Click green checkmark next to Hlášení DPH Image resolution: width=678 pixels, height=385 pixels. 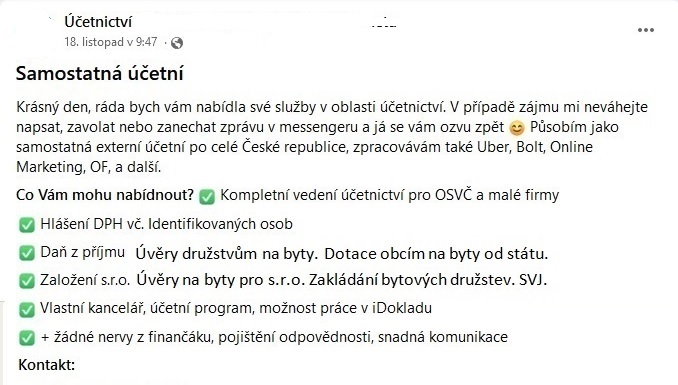[27, 225]
